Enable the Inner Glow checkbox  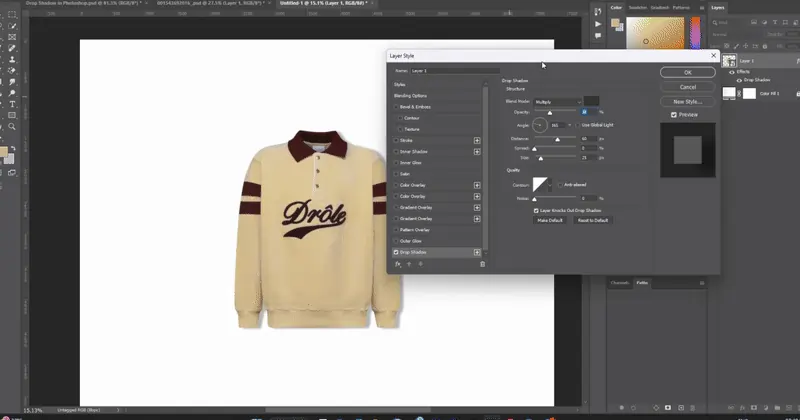(396, 163)
